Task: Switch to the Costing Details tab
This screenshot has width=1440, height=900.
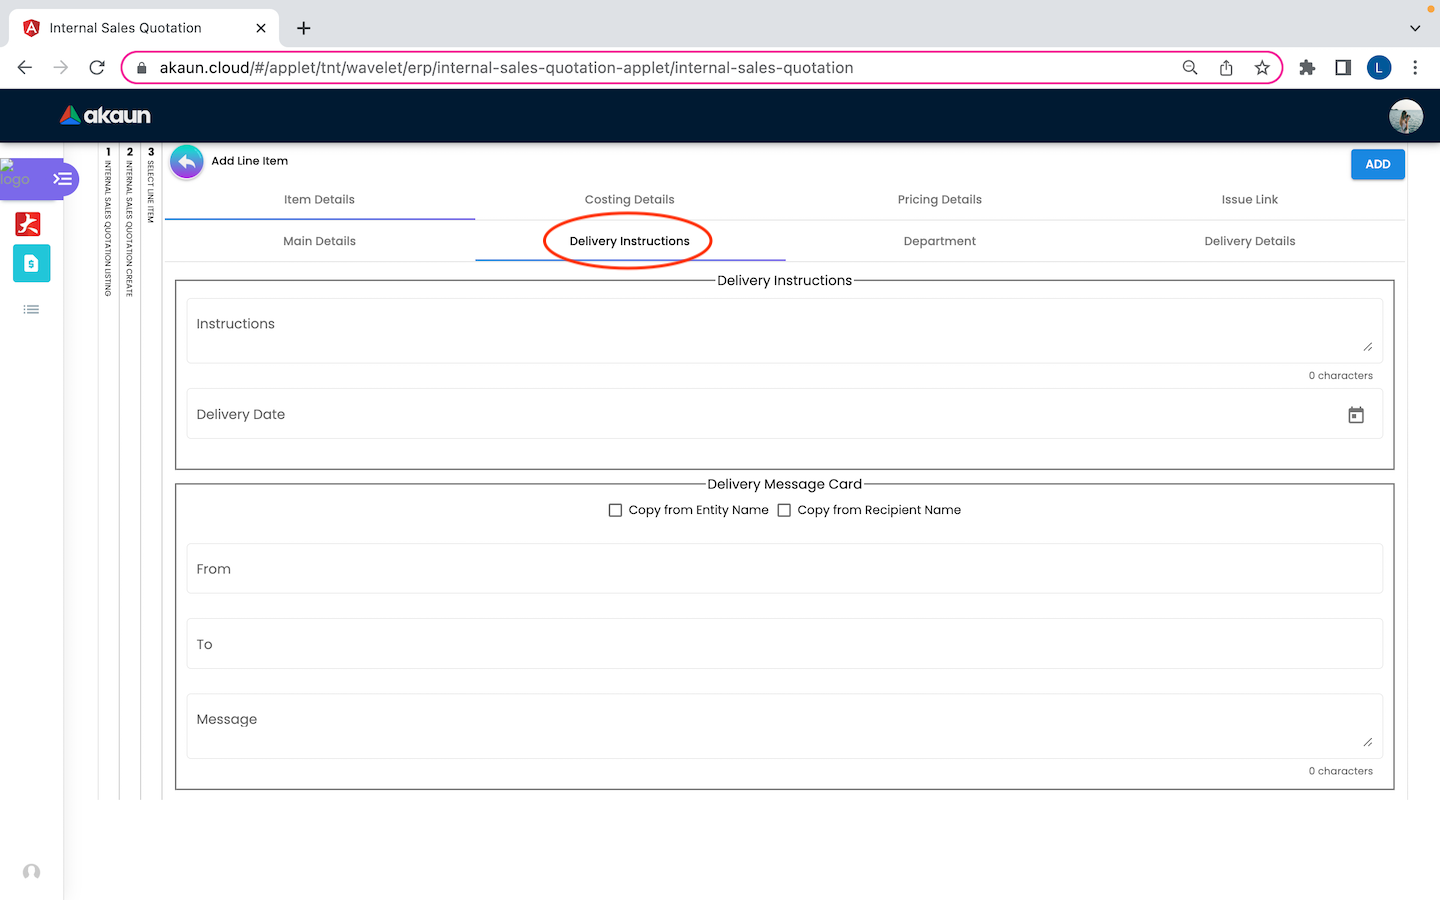Action: 629,200
